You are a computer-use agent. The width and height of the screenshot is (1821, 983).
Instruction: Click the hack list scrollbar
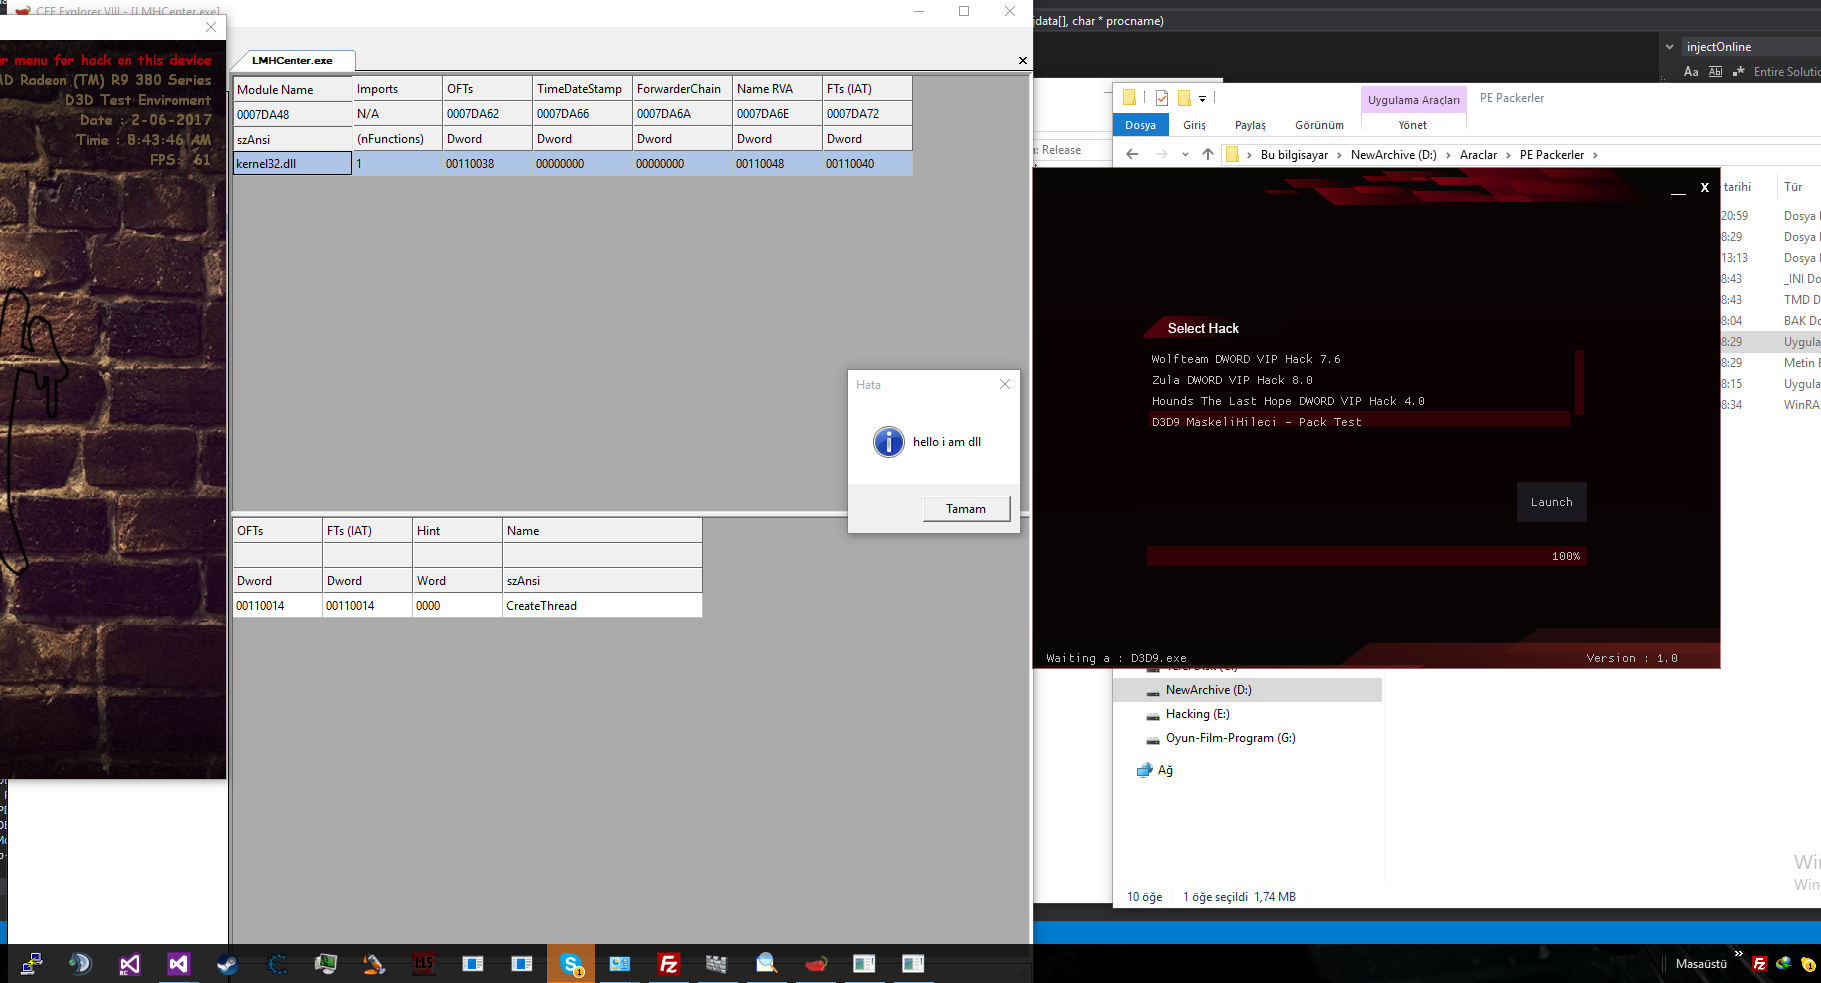coord(1579,382)
